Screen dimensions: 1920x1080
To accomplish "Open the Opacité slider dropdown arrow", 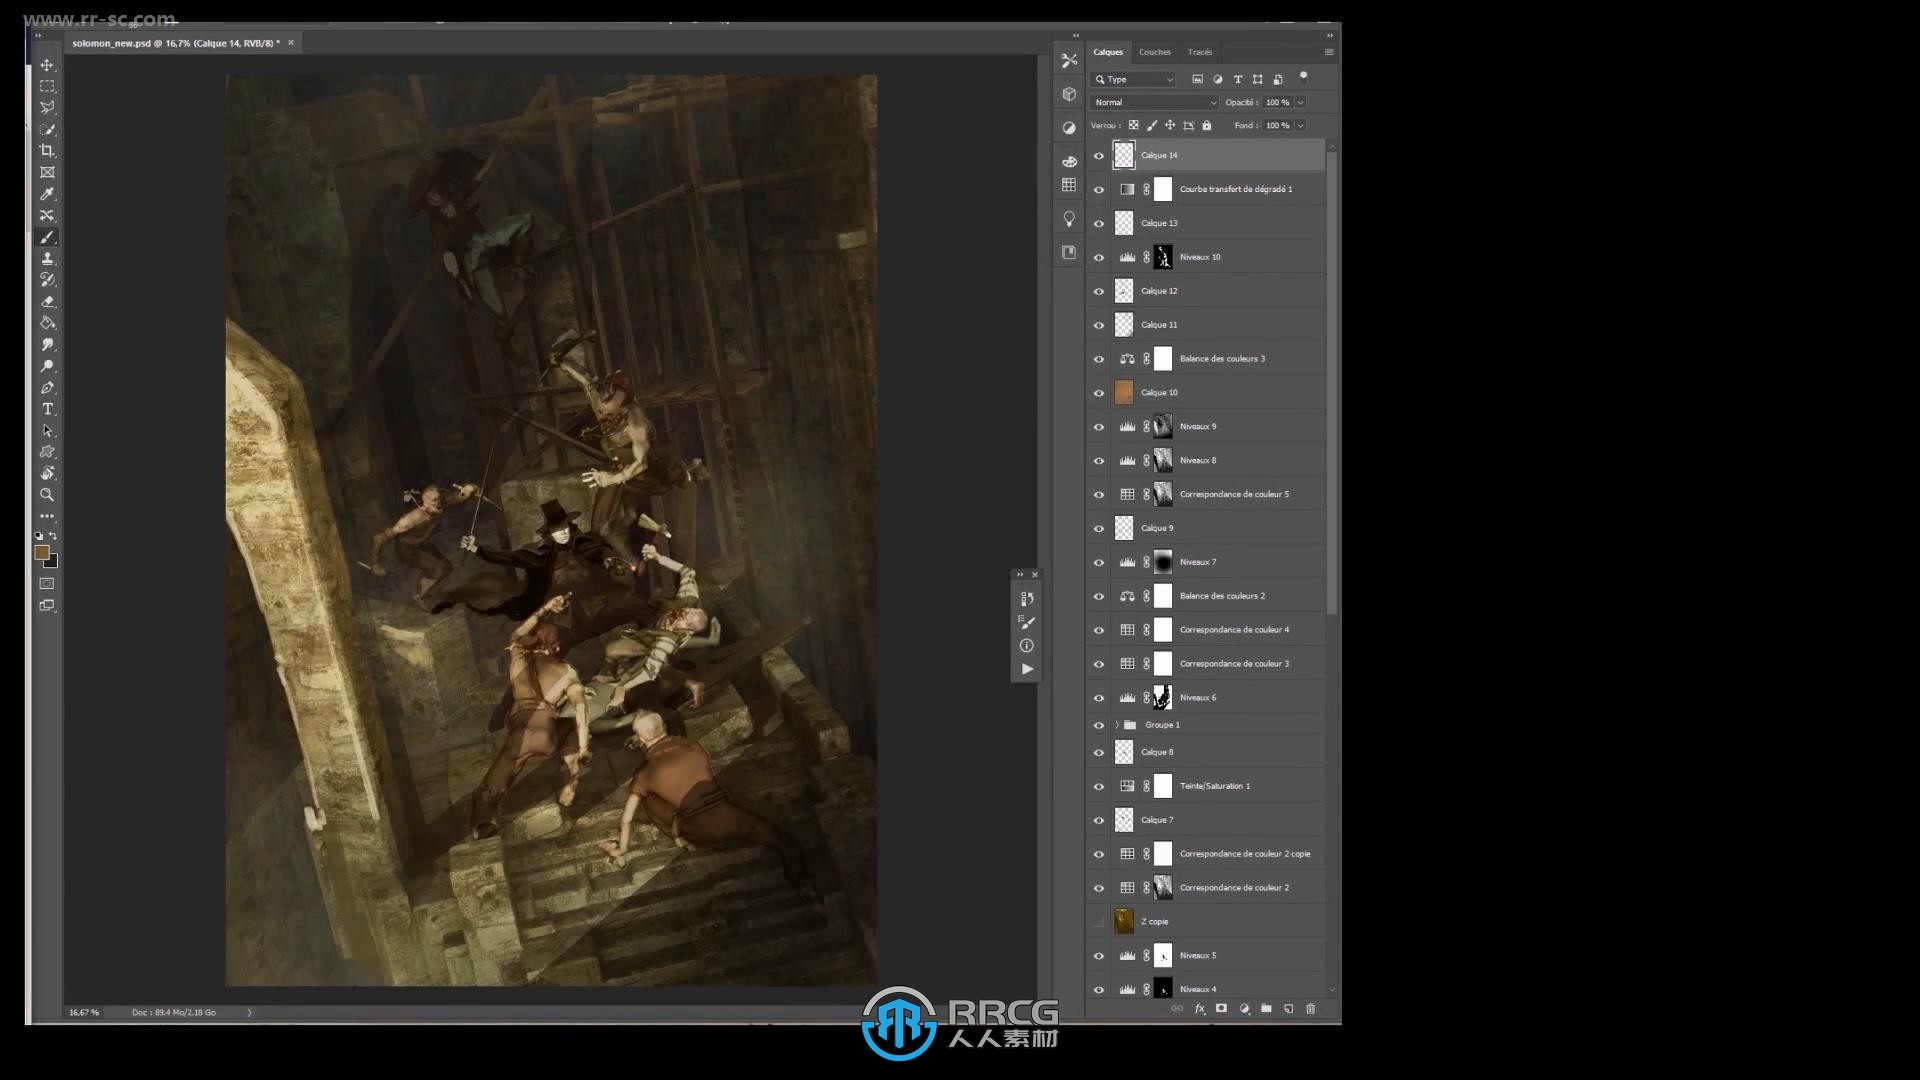I will click(x=1301, y=102).
